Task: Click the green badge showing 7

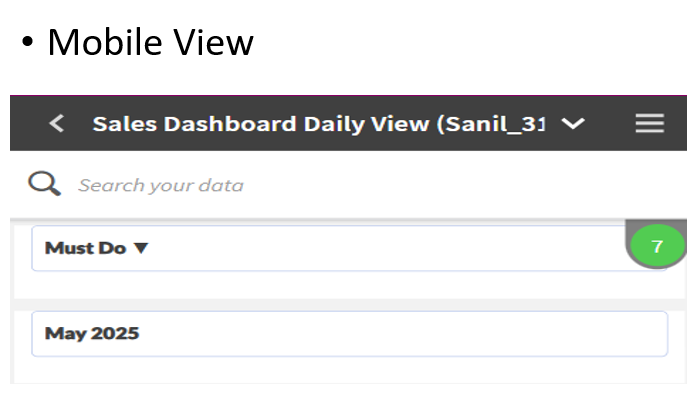Action: coord(656,246)
